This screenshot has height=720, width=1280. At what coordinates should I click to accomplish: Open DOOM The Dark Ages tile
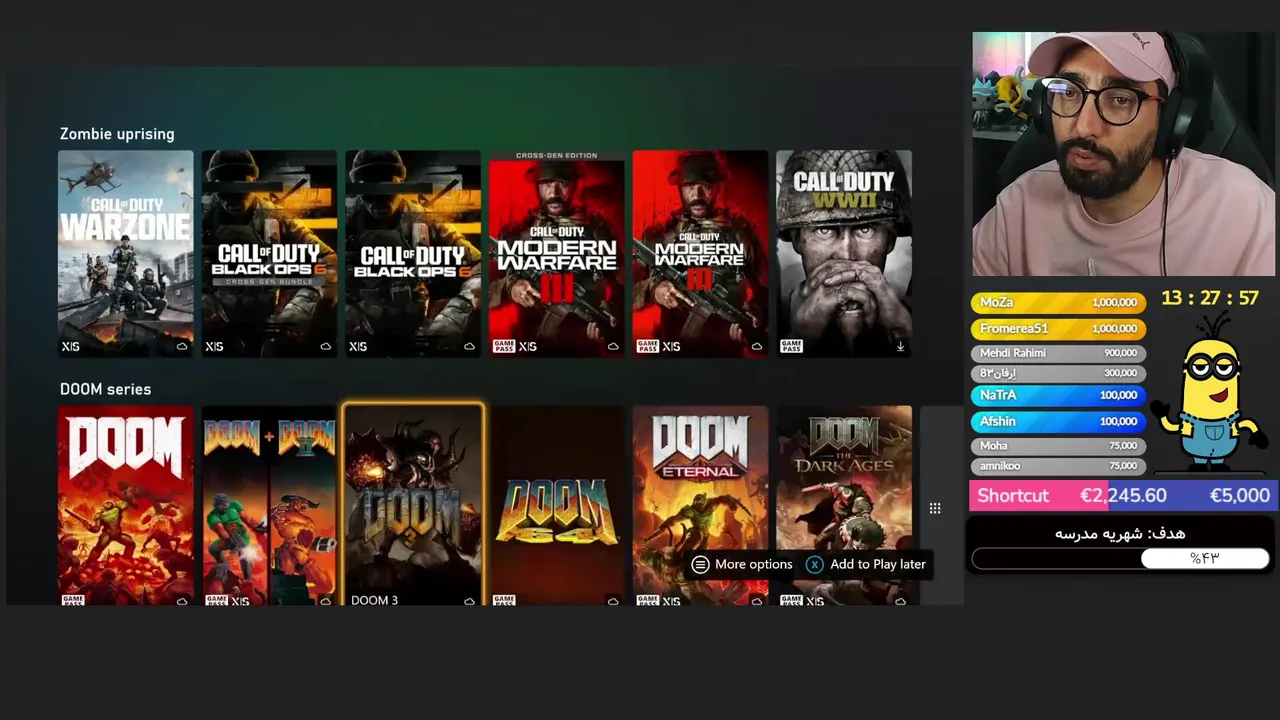[x=844, y=506]
